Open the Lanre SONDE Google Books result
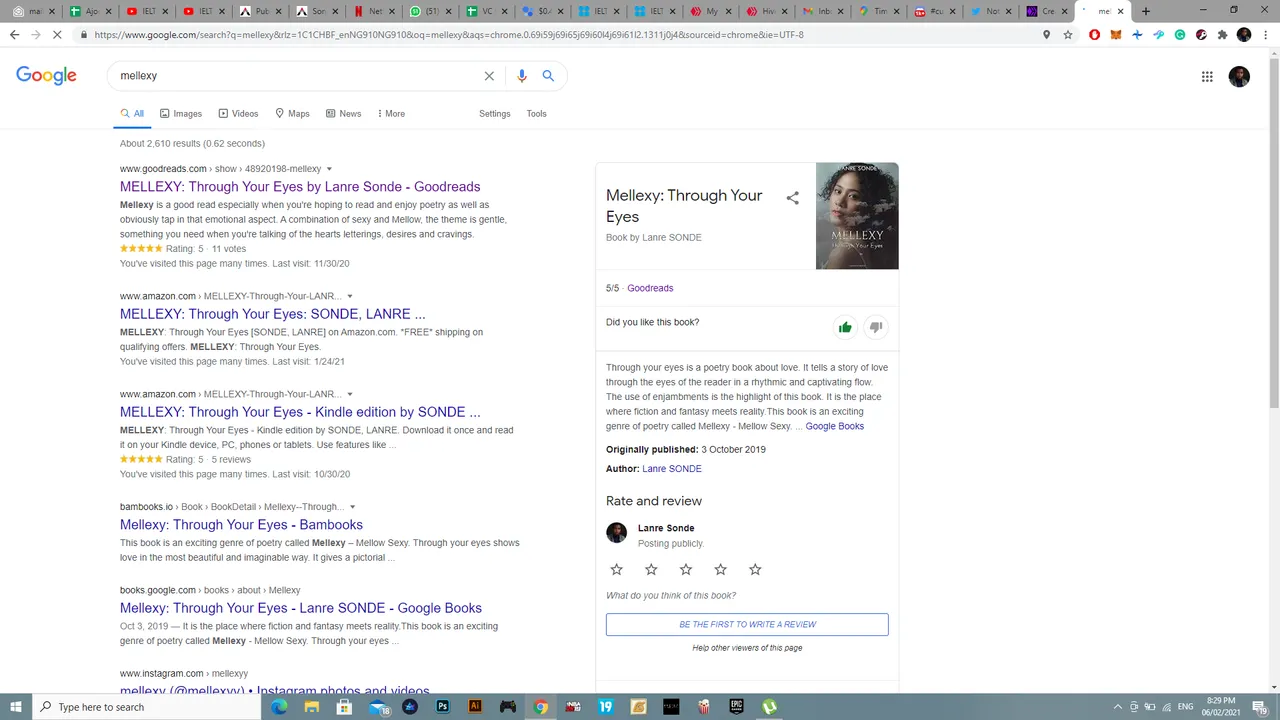The width and height of the screenshot is (1280, 720). [x=301, y=608]
